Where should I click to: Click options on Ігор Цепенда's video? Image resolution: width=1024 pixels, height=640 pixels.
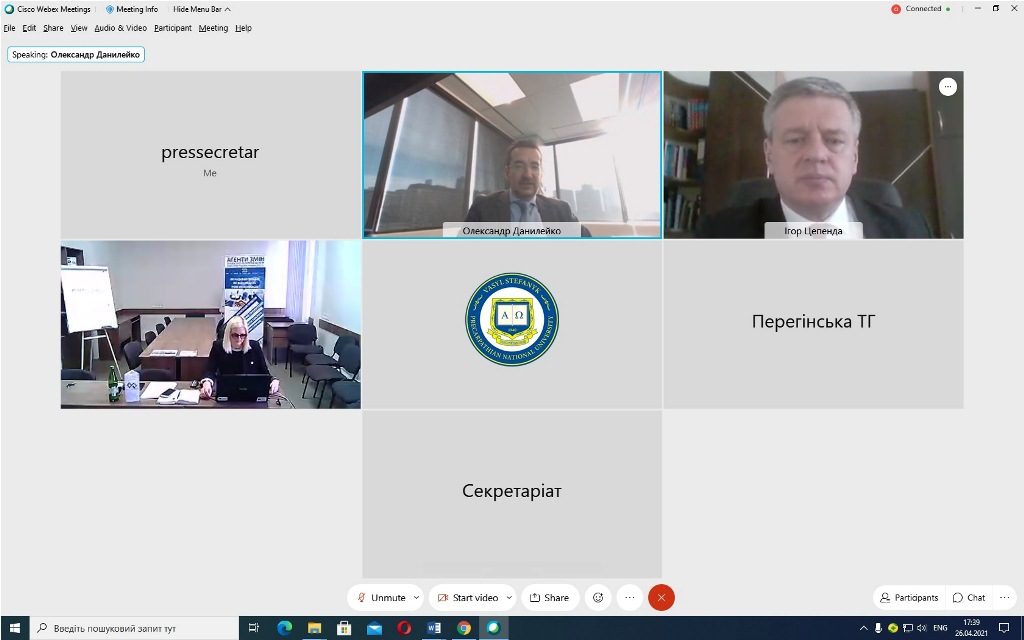947,87
